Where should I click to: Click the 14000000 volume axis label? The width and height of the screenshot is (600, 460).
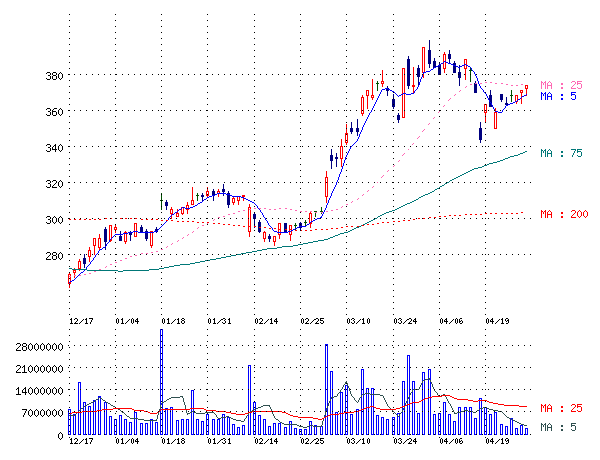[x=34, y=391]
